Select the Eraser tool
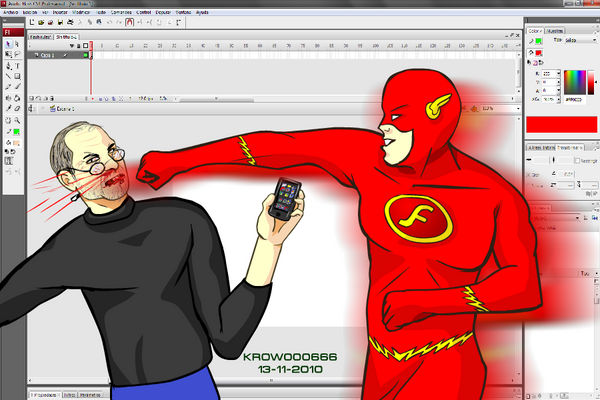 [x=17, y=109]
